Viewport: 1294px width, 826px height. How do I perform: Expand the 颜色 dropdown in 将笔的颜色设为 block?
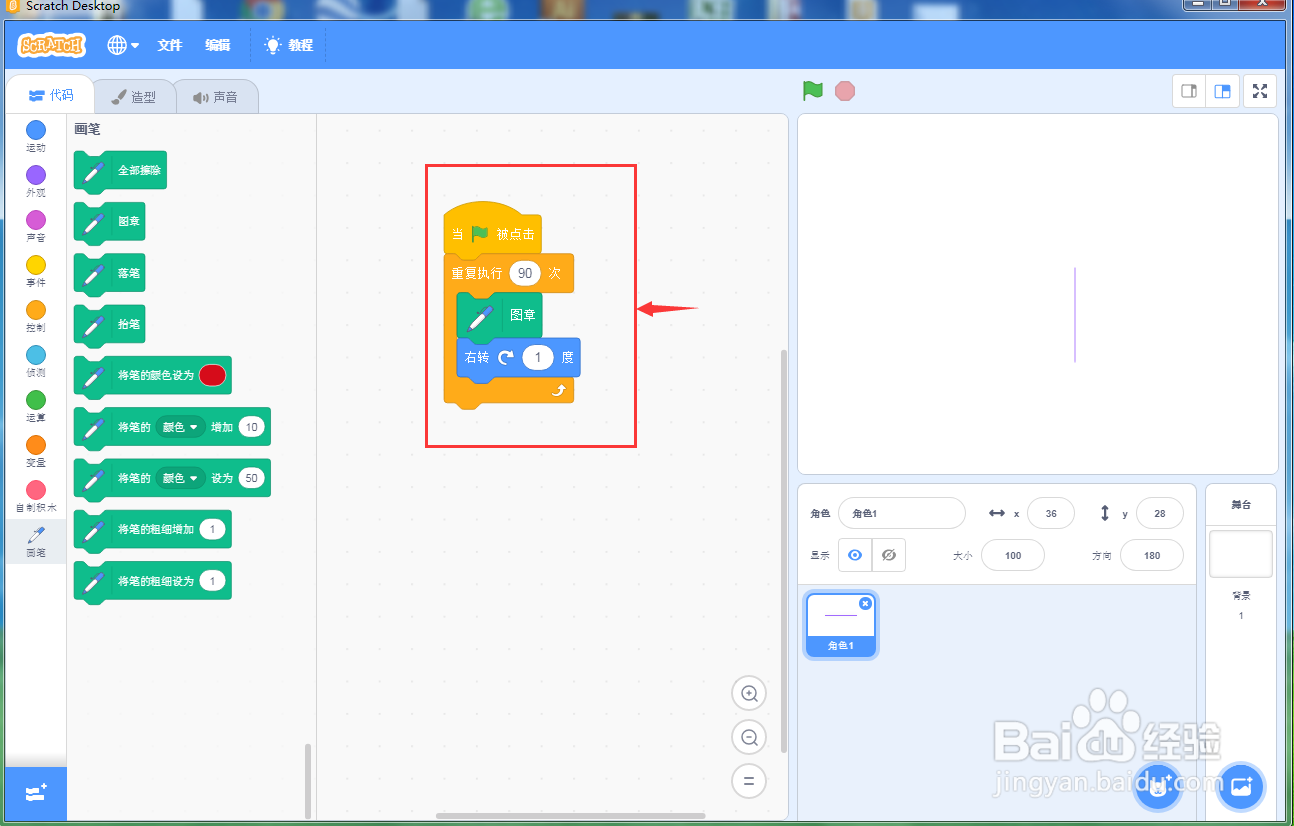pos(180,478)
